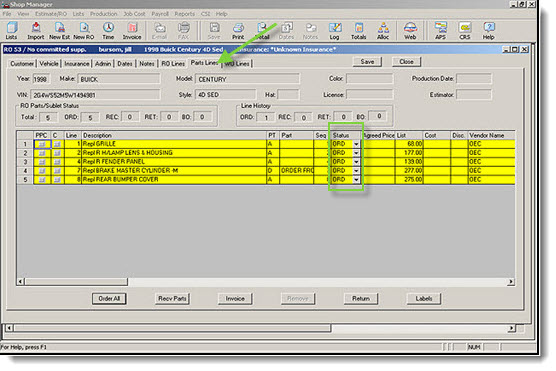This screenshot has height=371, width=556.
Task: Open the APS toolbar icon
Action: click(440, 31)
